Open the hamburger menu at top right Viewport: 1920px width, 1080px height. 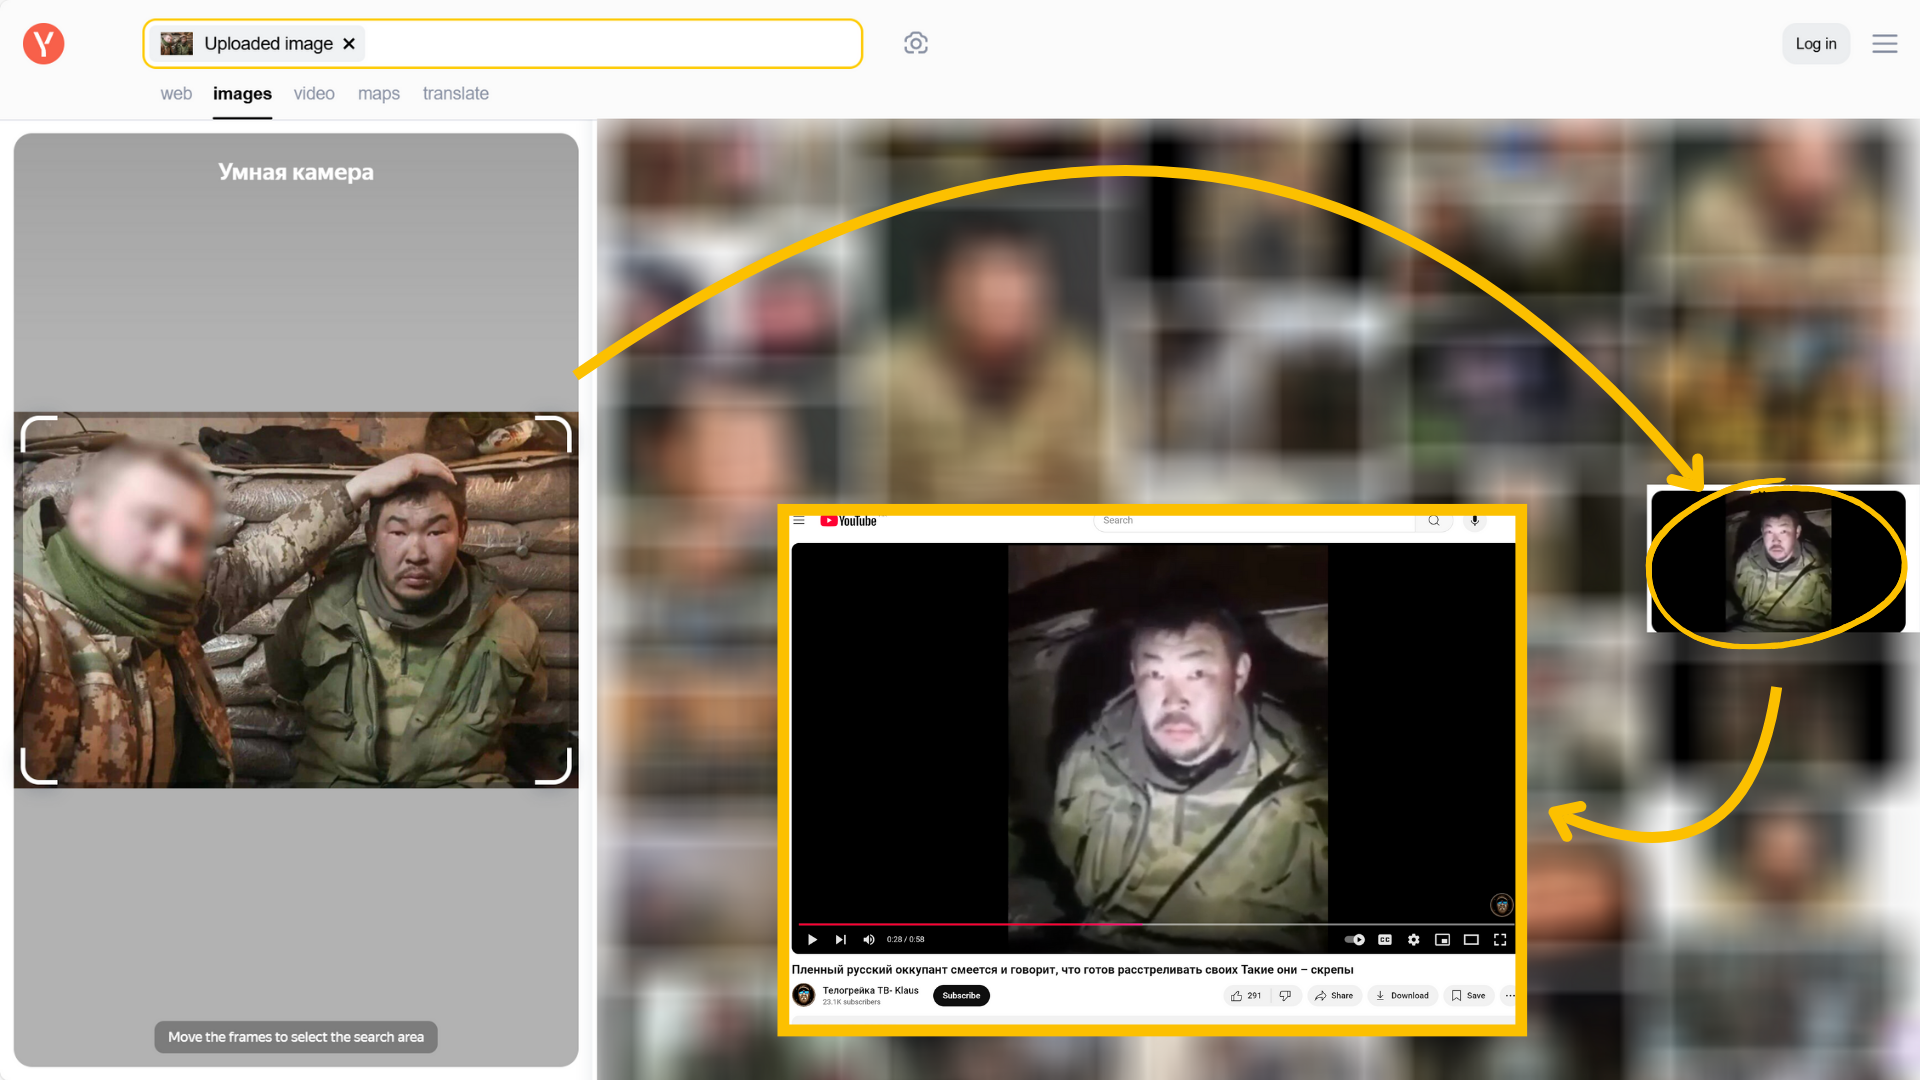tap(1884, 44)
